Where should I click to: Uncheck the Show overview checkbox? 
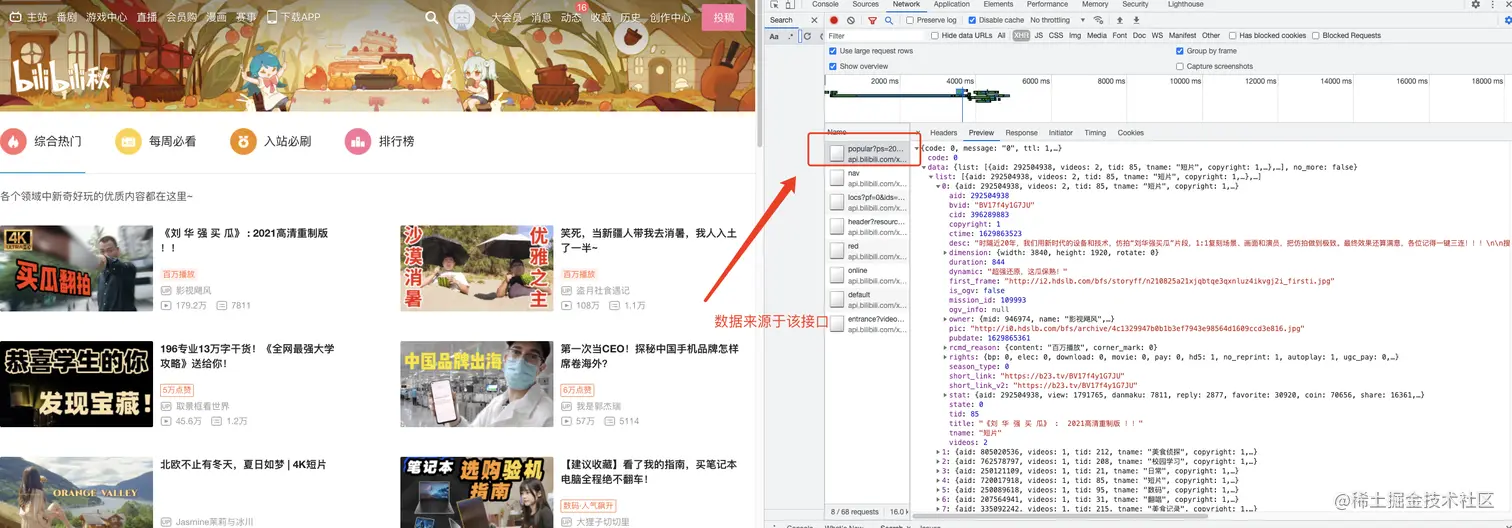tap(833, 66)
